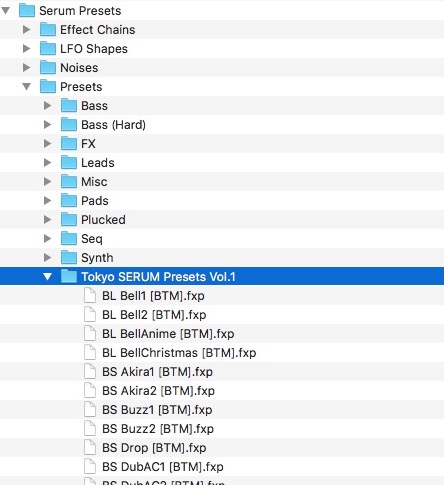This screenshot has height=485, width=444.
Task: Expand the Plucked folder triangle
Action: (x=48, y=220)
